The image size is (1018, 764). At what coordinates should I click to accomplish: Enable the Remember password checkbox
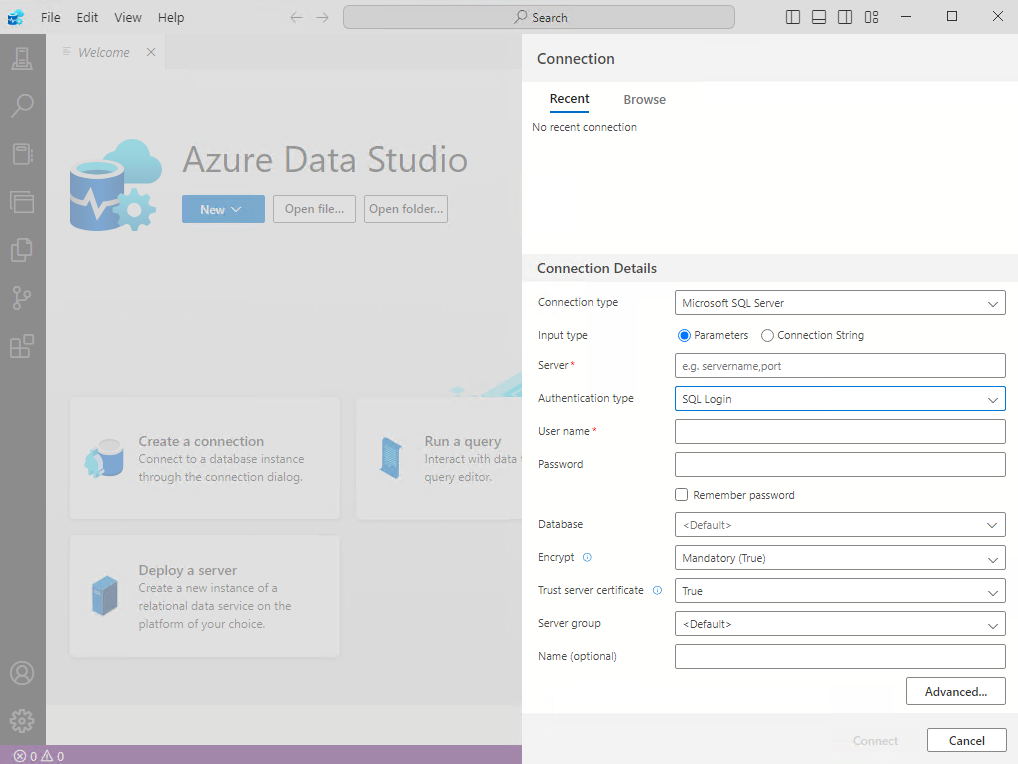click(x=682, y=494)
